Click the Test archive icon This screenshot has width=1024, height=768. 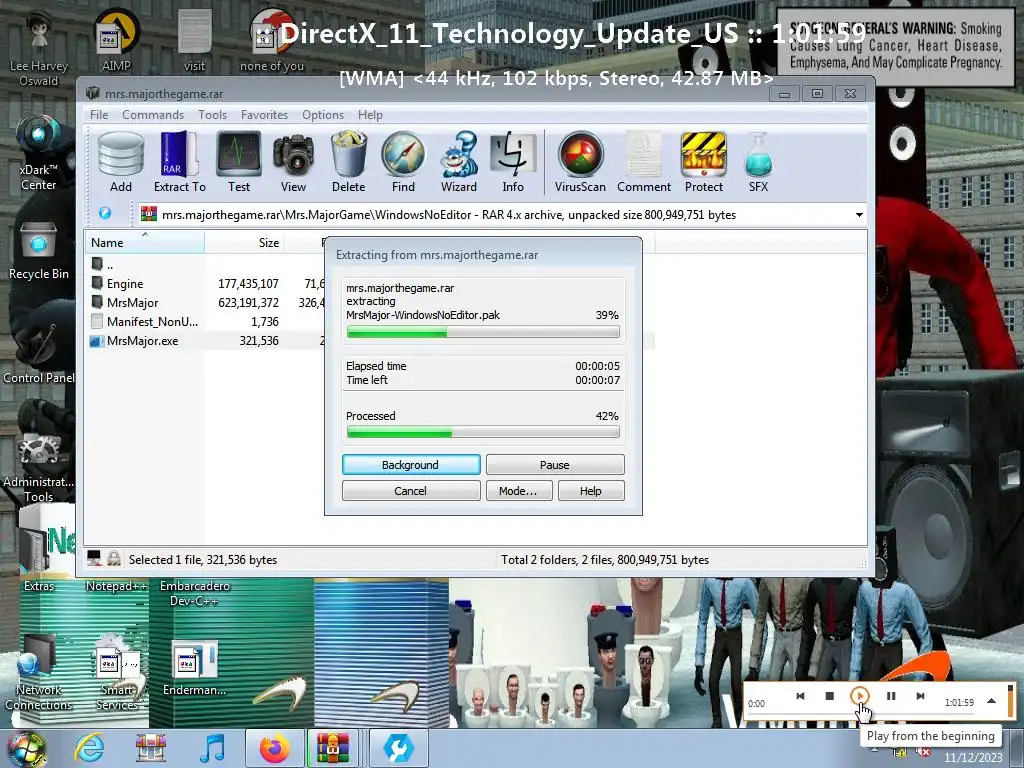click(239, 162)
